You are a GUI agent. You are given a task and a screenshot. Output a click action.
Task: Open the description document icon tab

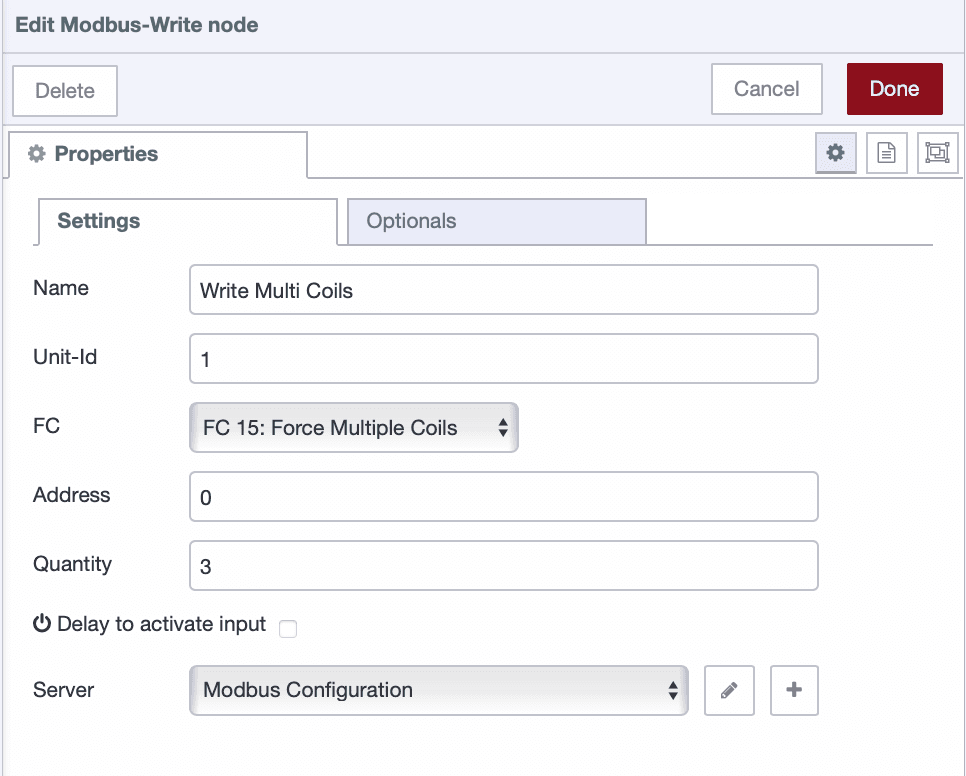(x=887, y=153)
